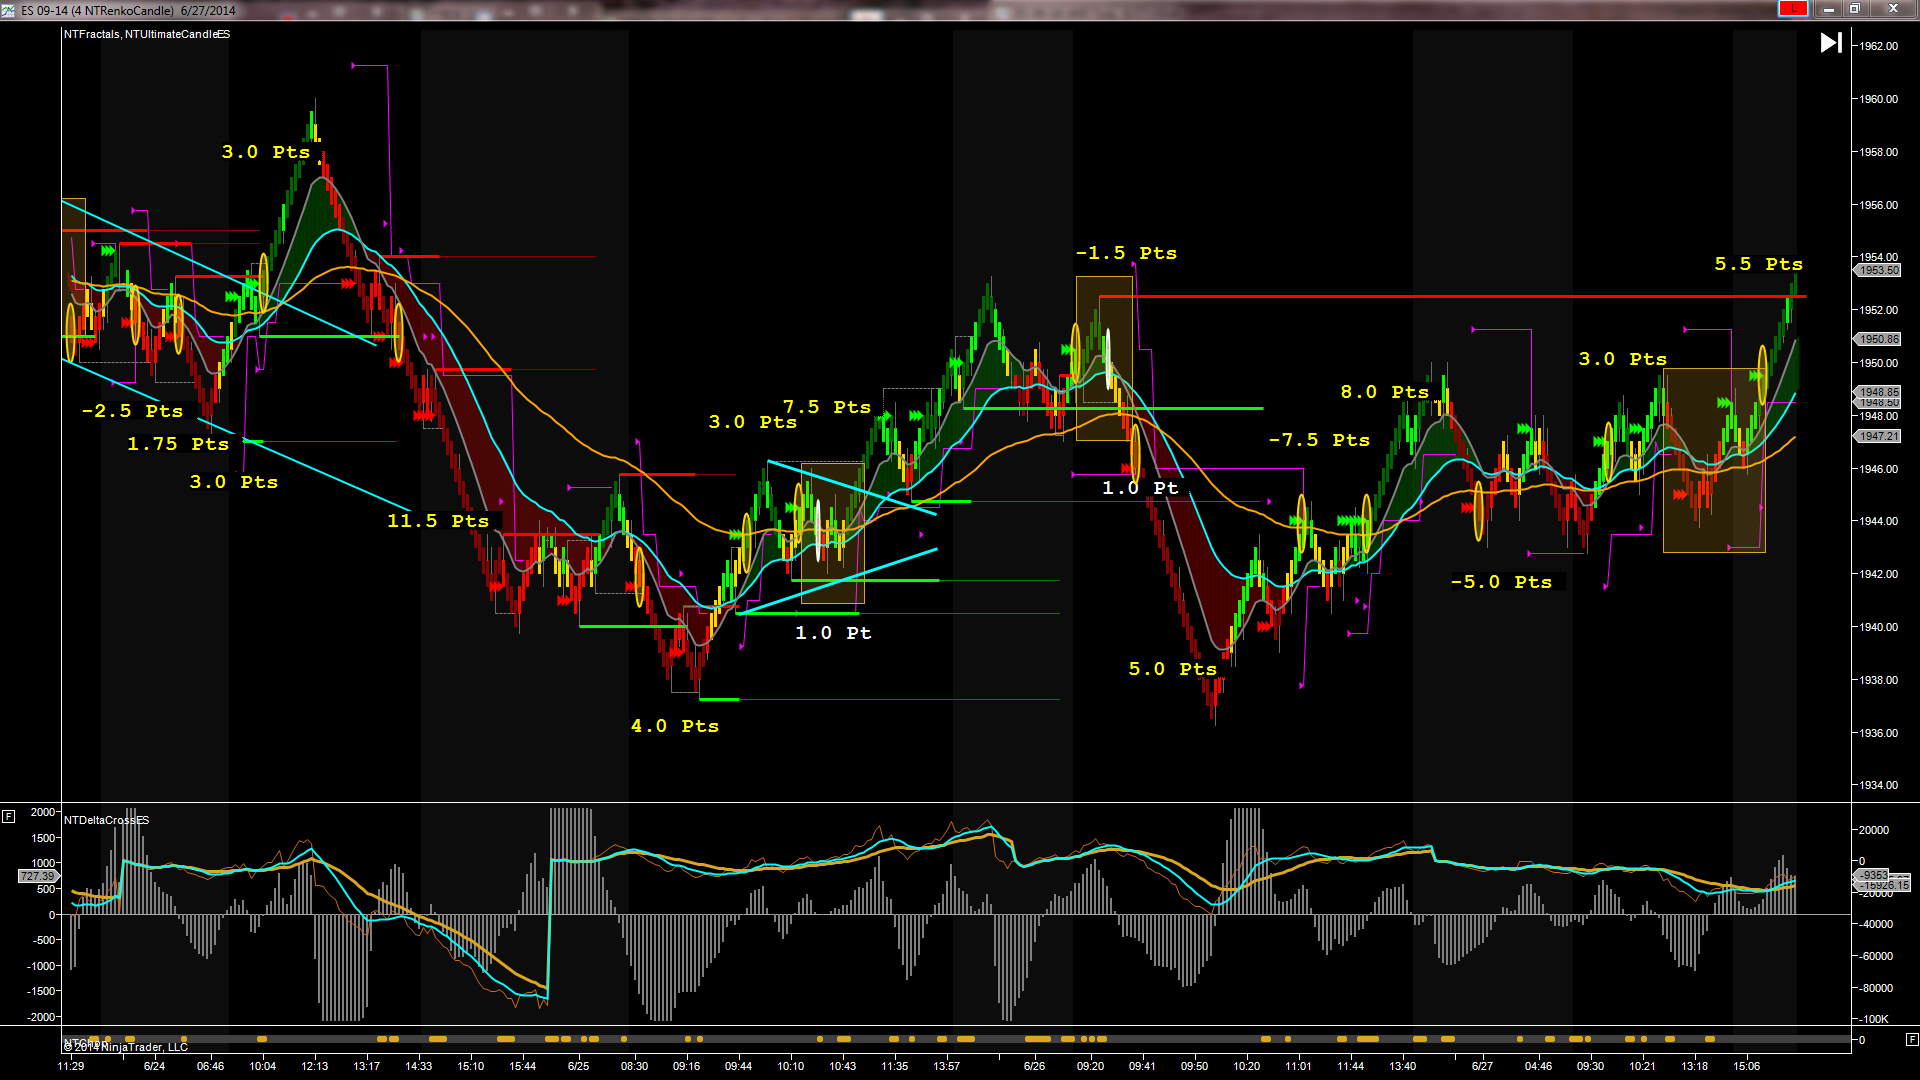Click the 727.39 value marker in the lower panel

pos(37,876)
